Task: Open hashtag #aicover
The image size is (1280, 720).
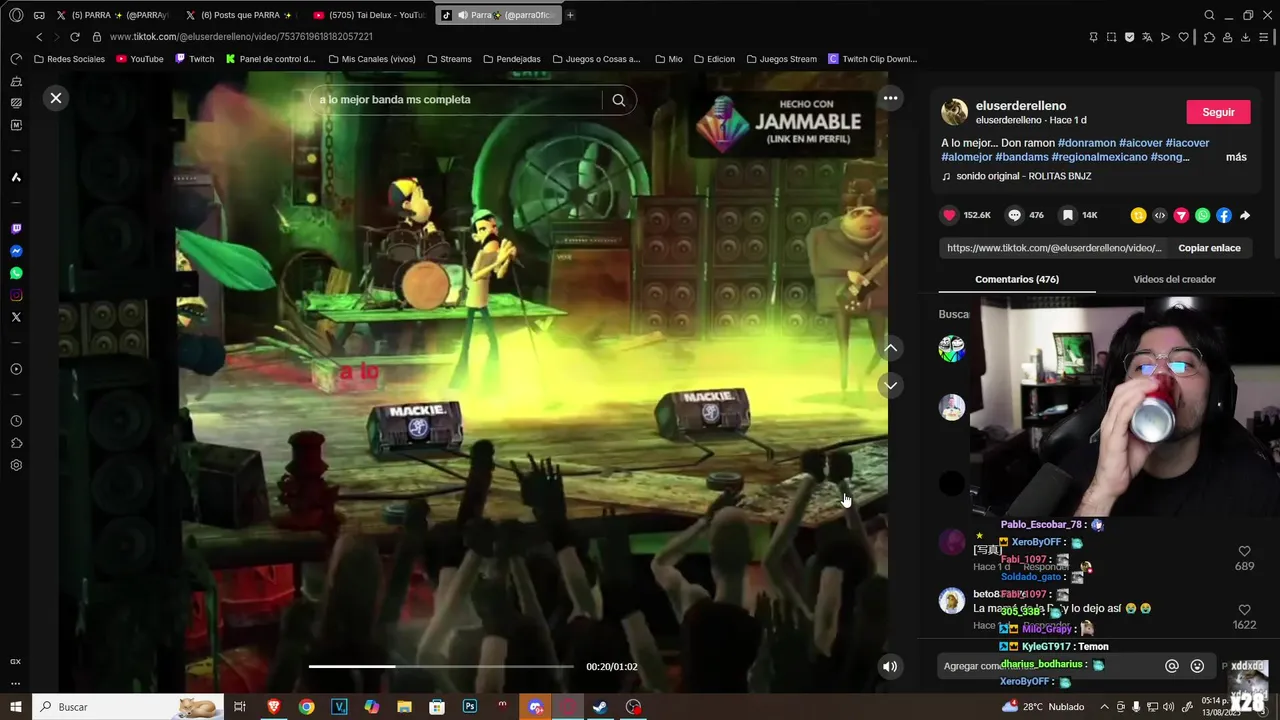Action: (1140, 143)
